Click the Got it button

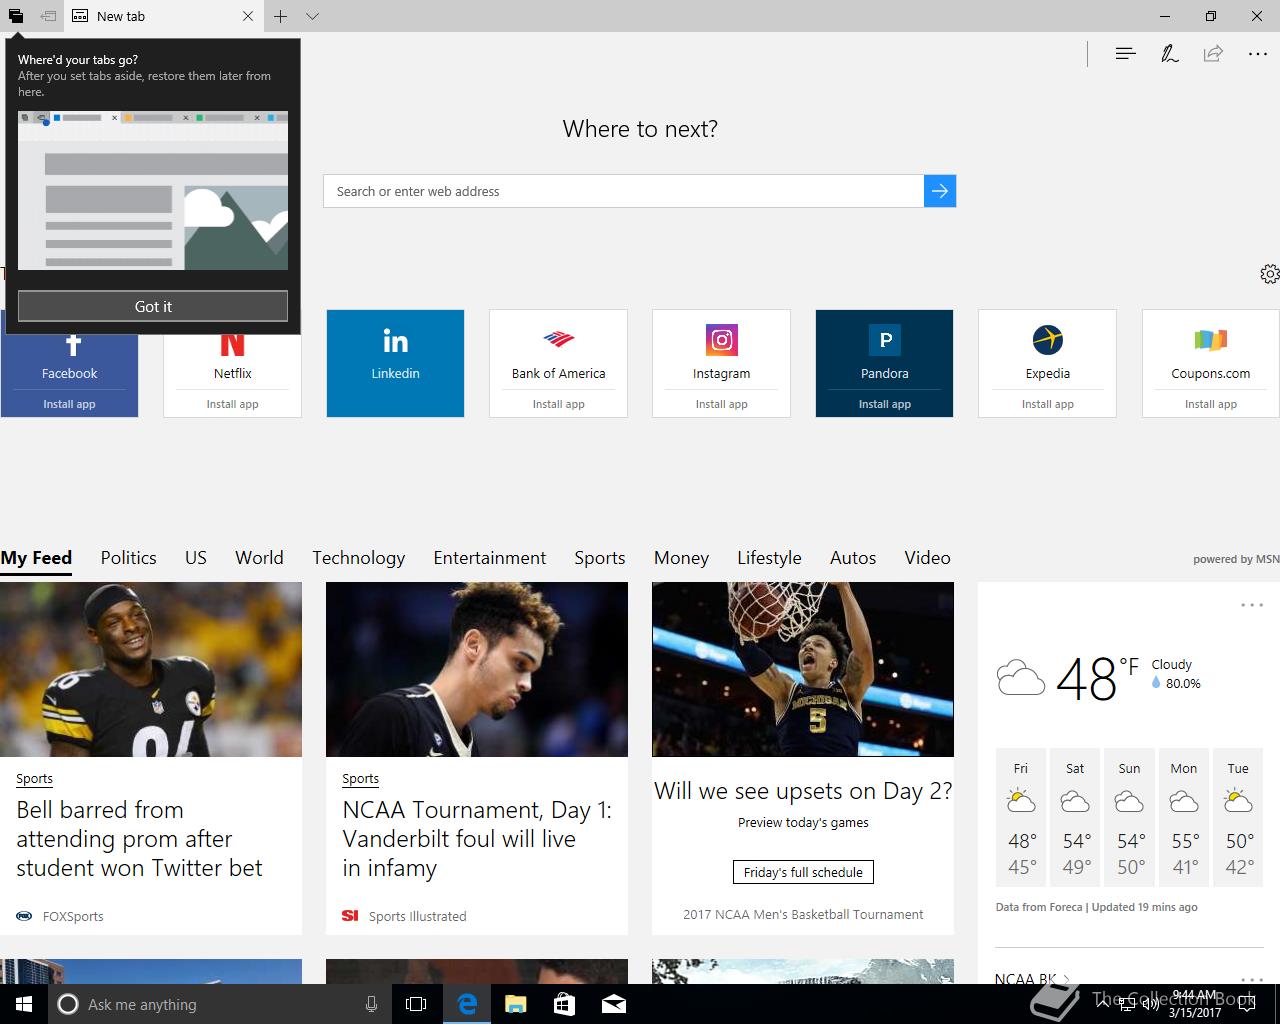click(x=153, y=306)
